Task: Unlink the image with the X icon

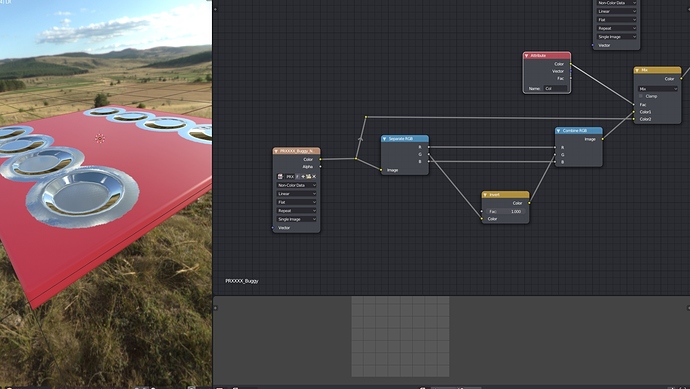Action: pos(314,176)
